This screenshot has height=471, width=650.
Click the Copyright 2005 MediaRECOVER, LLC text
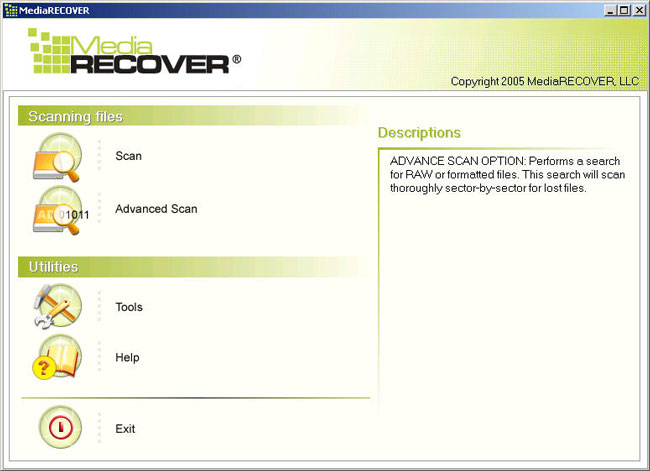[x=545, y=81]
